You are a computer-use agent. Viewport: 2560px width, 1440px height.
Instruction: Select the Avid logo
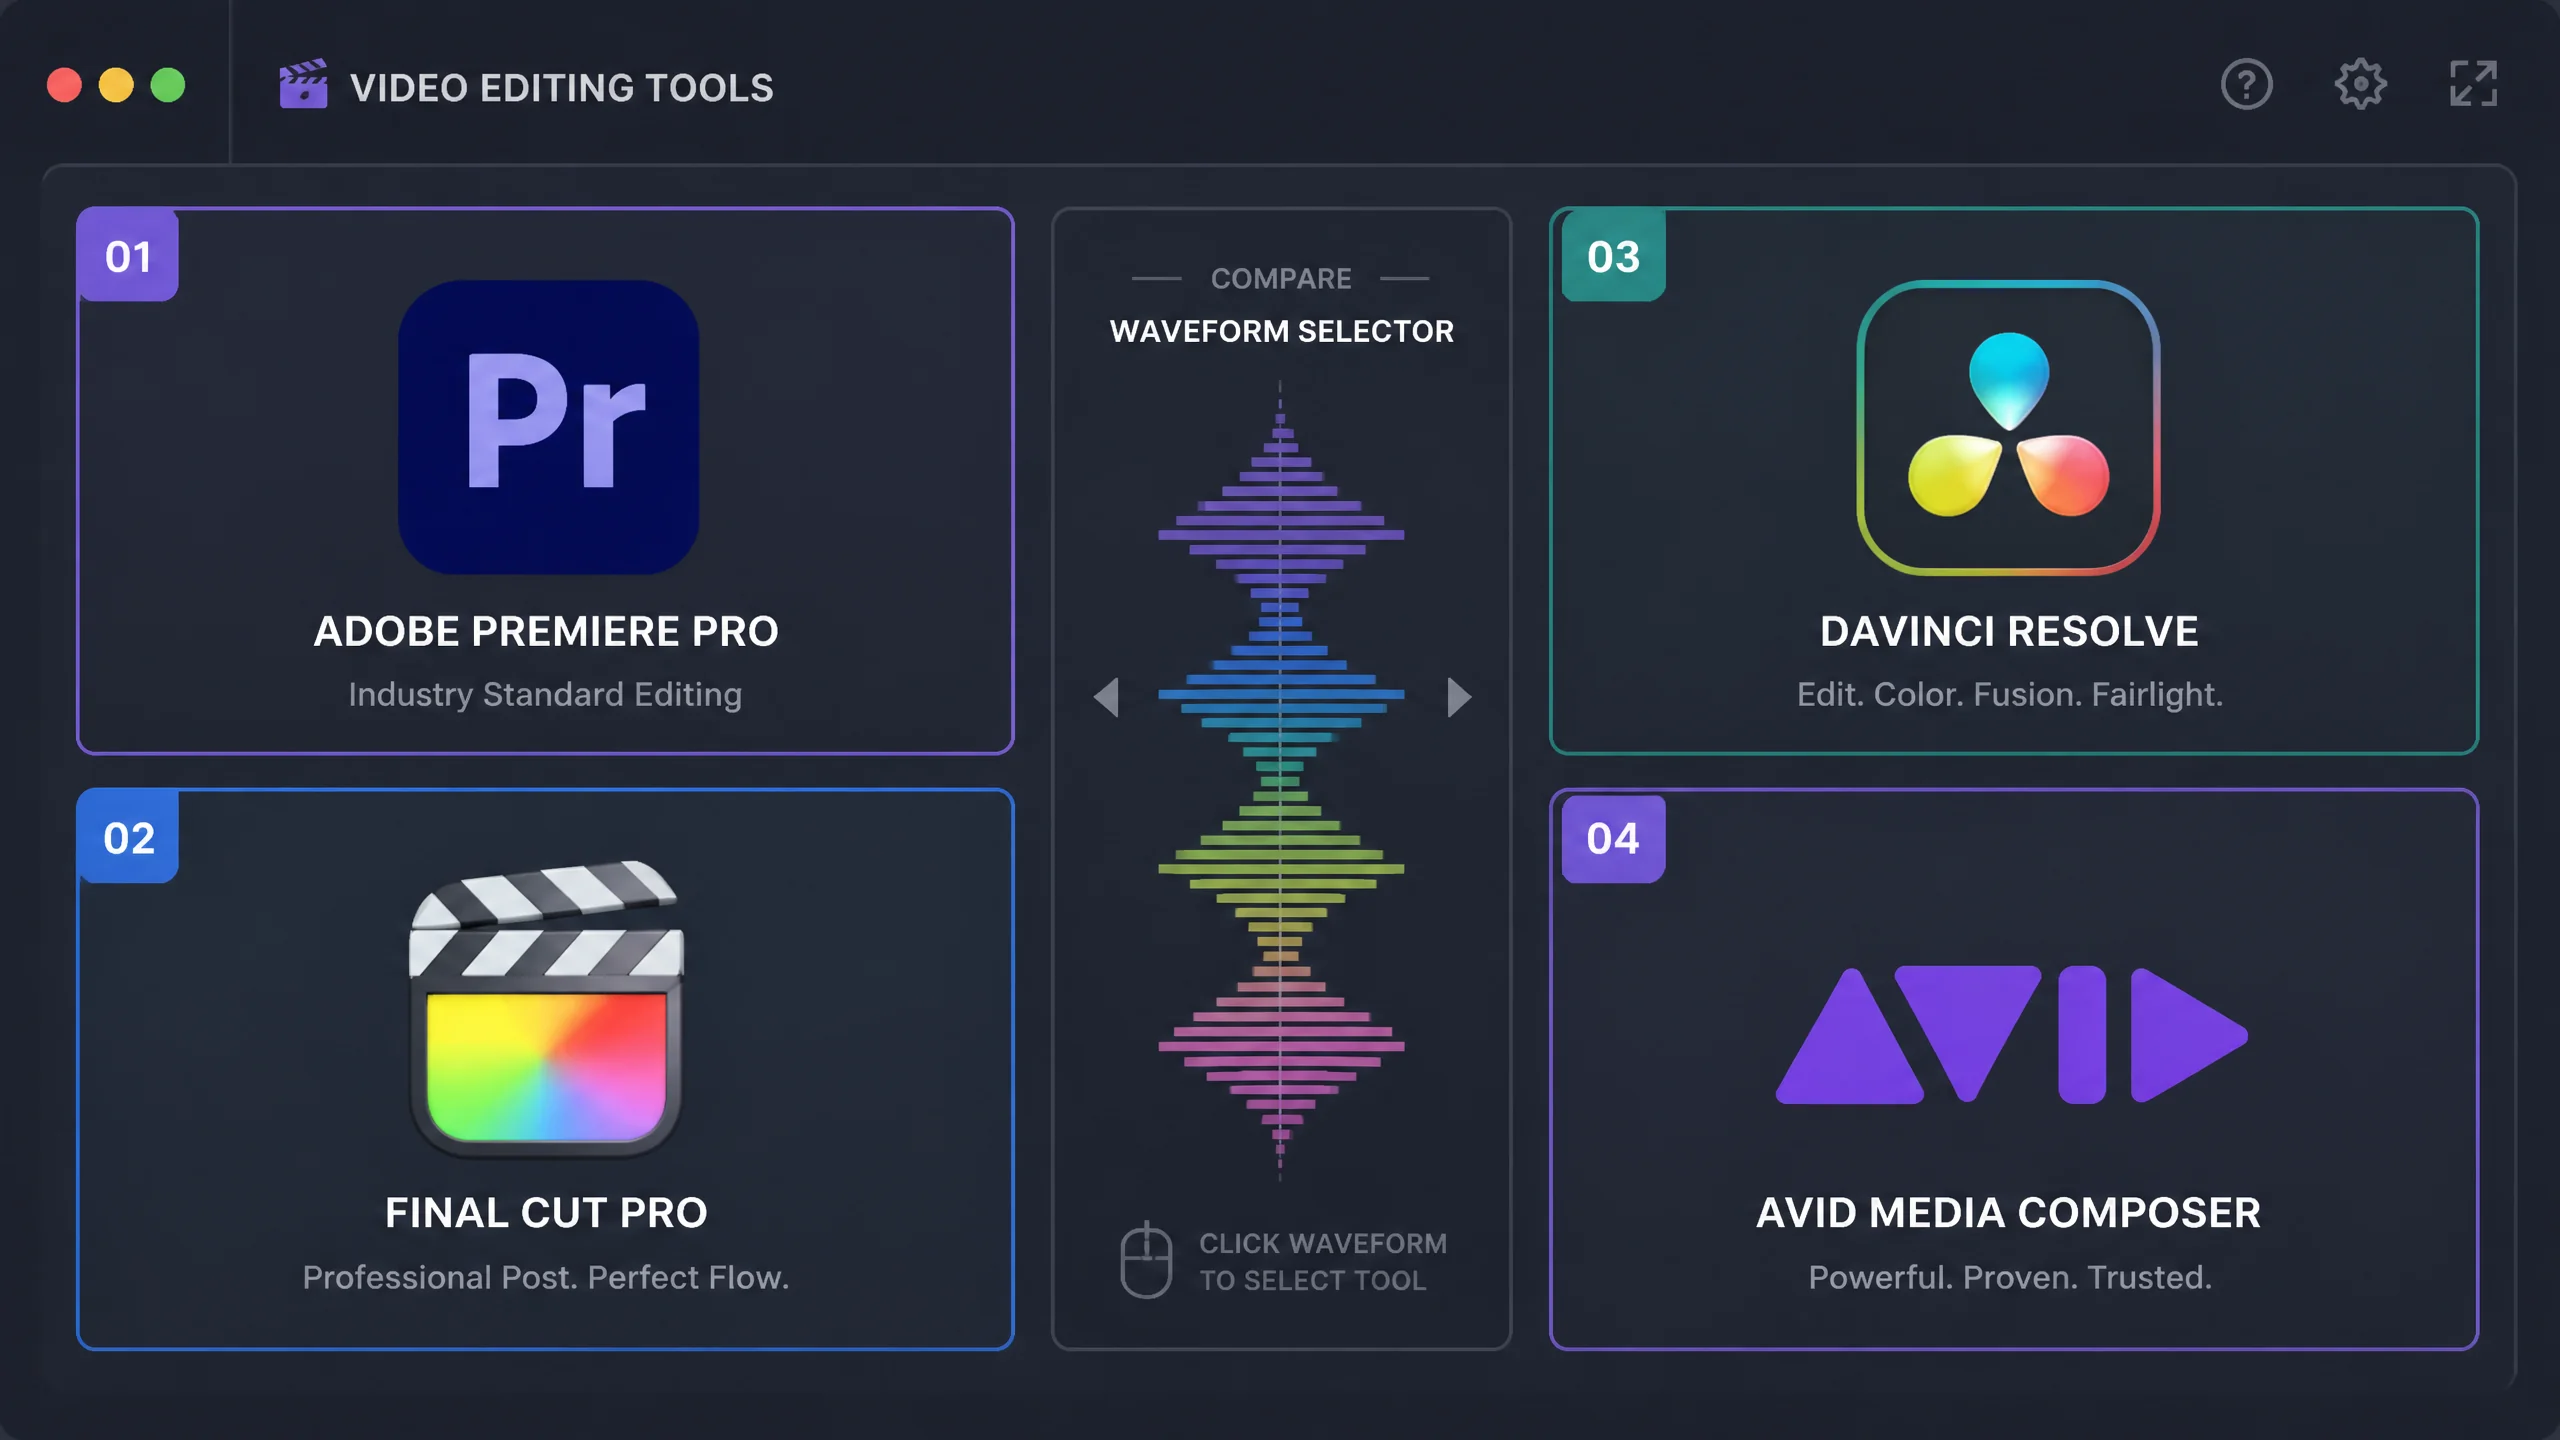pos(2011,1035)
